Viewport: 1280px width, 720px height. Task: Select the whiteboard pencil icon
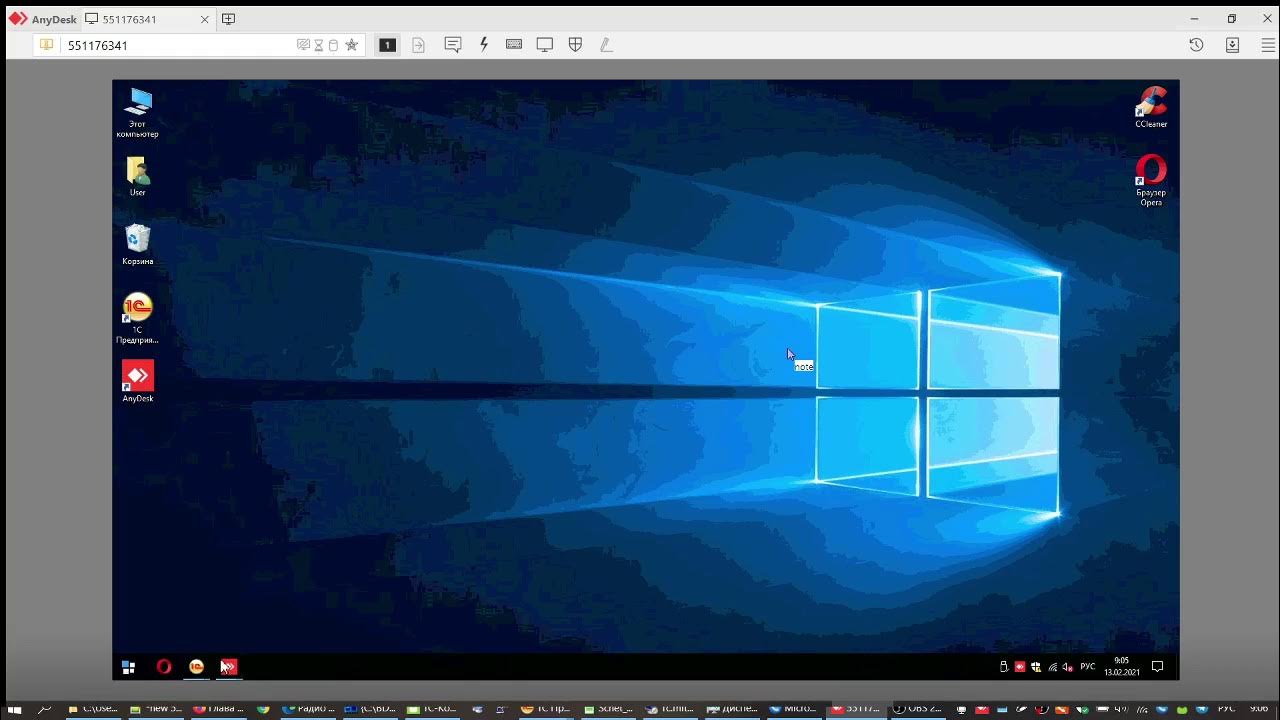606,45
